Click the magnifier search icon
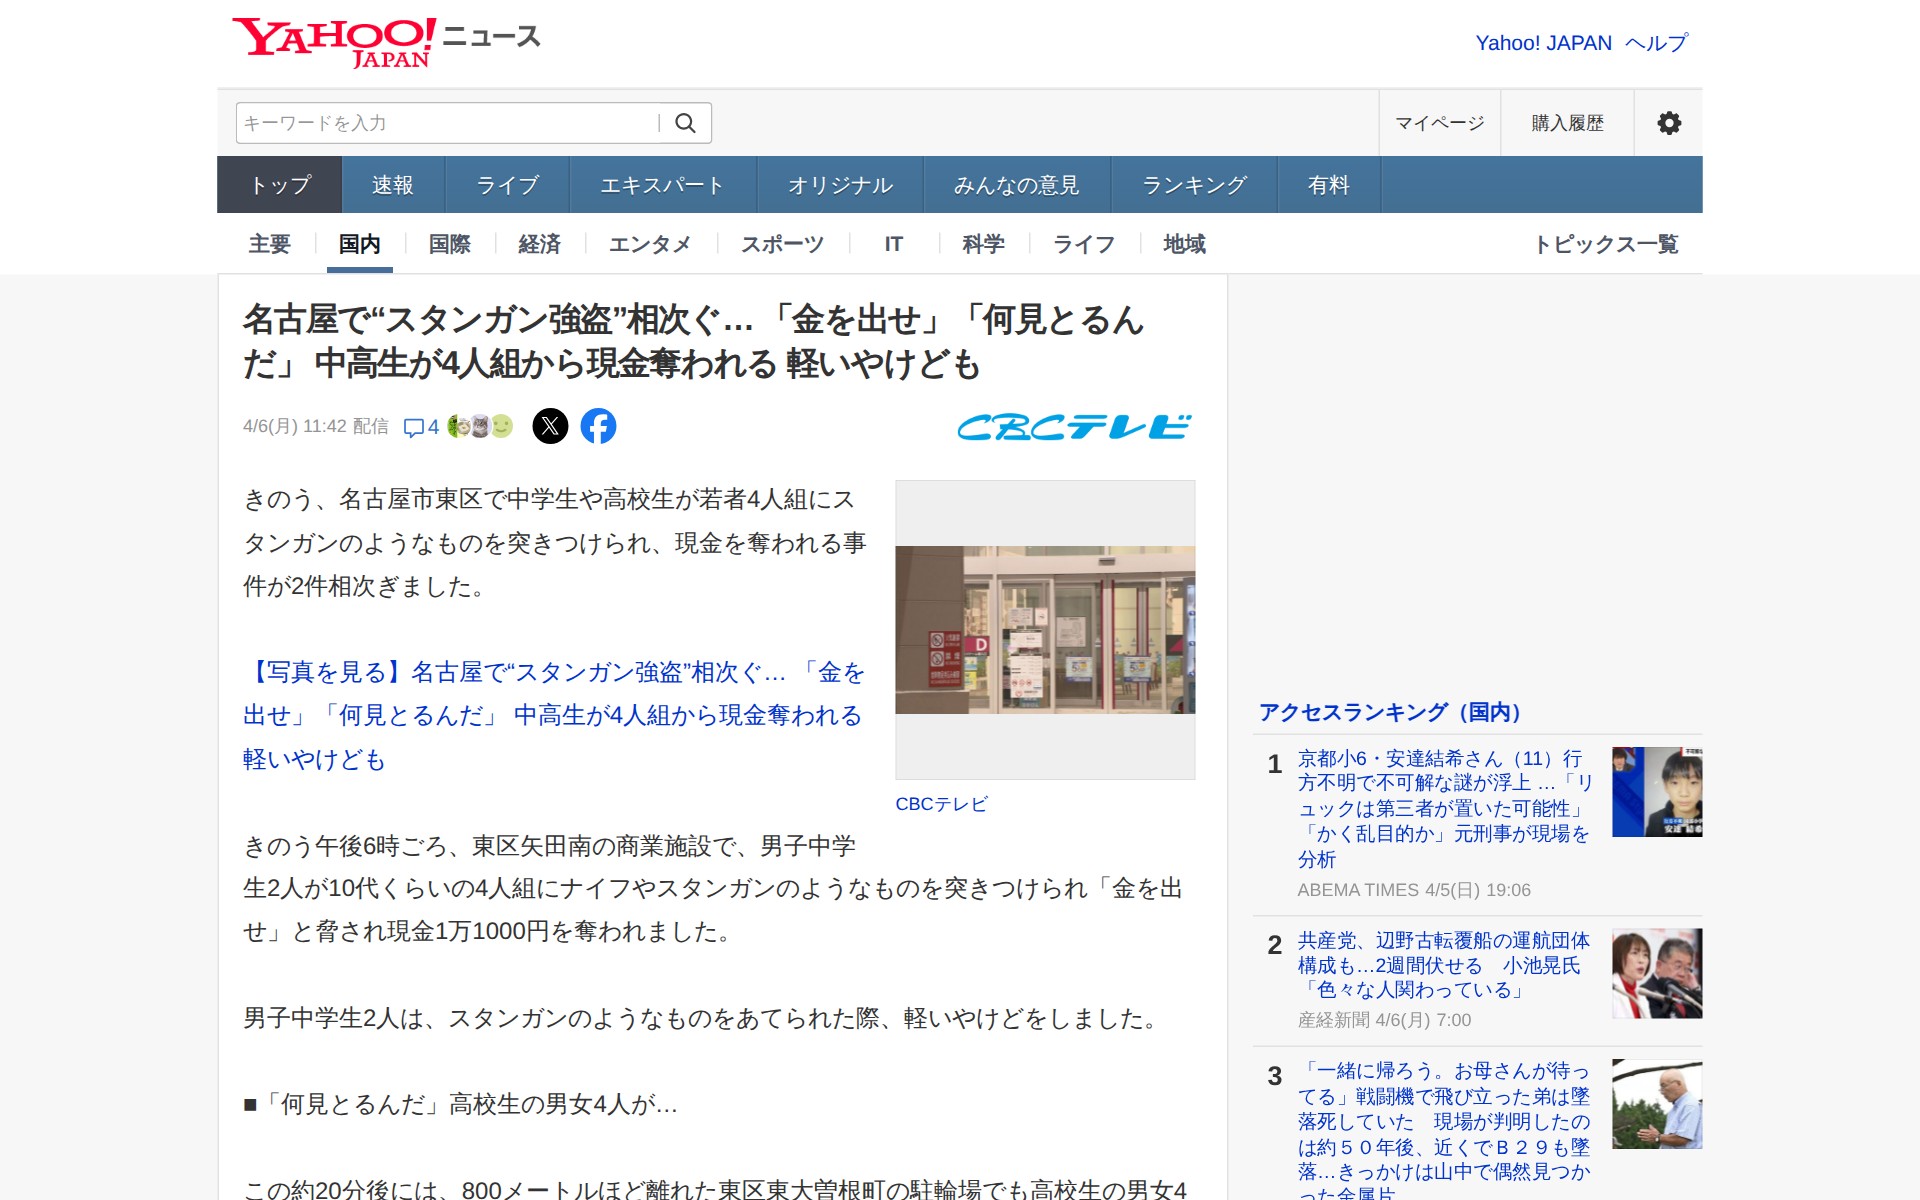The image size is (1920, 1200). click(x=685, y=123)
